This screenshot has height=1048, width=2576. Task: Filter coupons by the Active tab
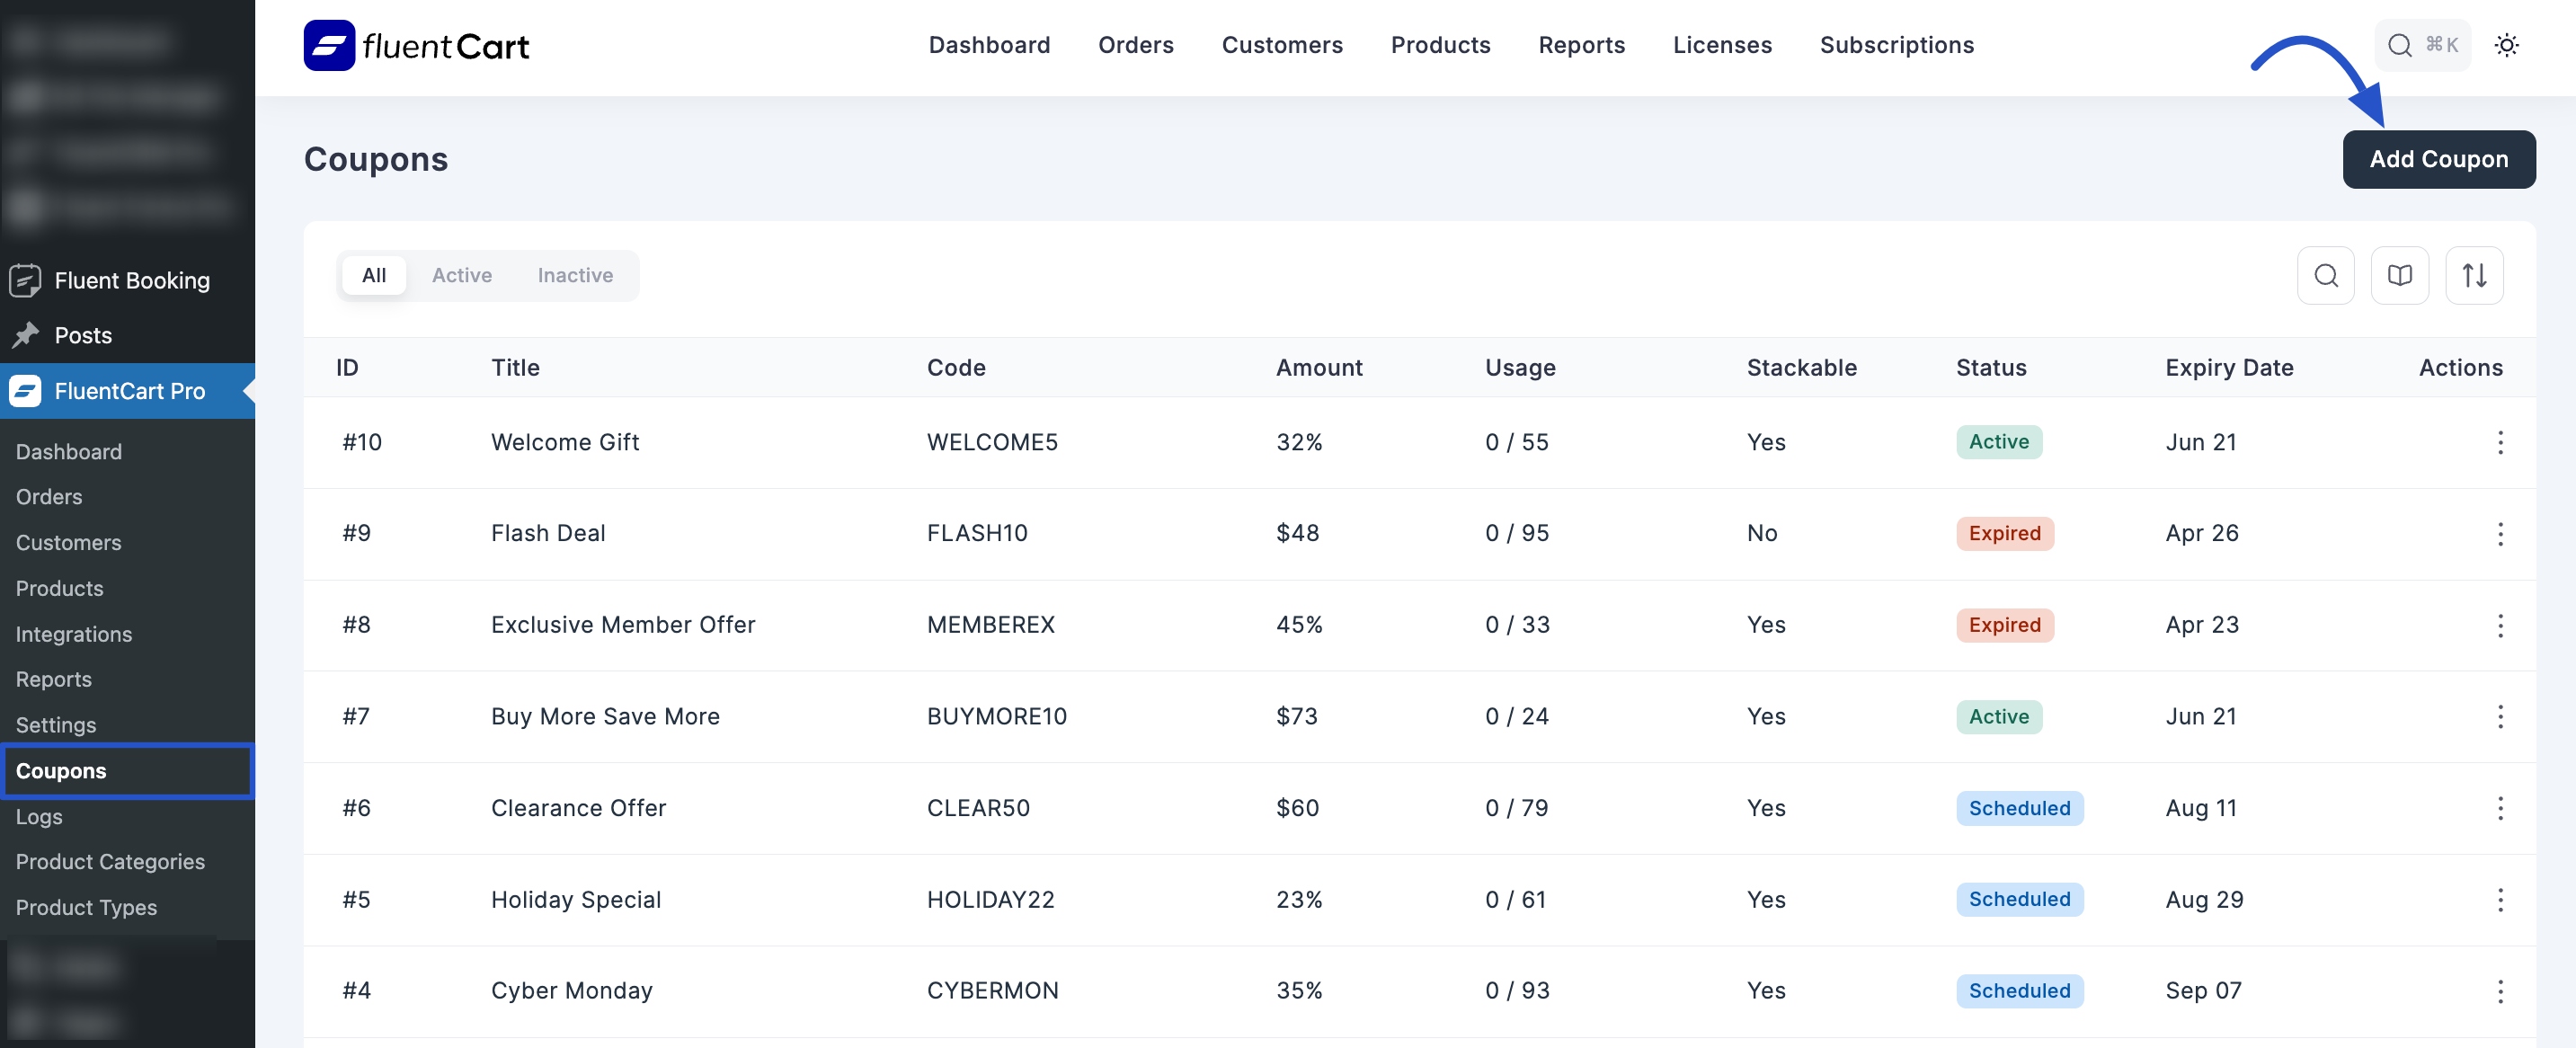pyautogui.click(x=461, y=275)
